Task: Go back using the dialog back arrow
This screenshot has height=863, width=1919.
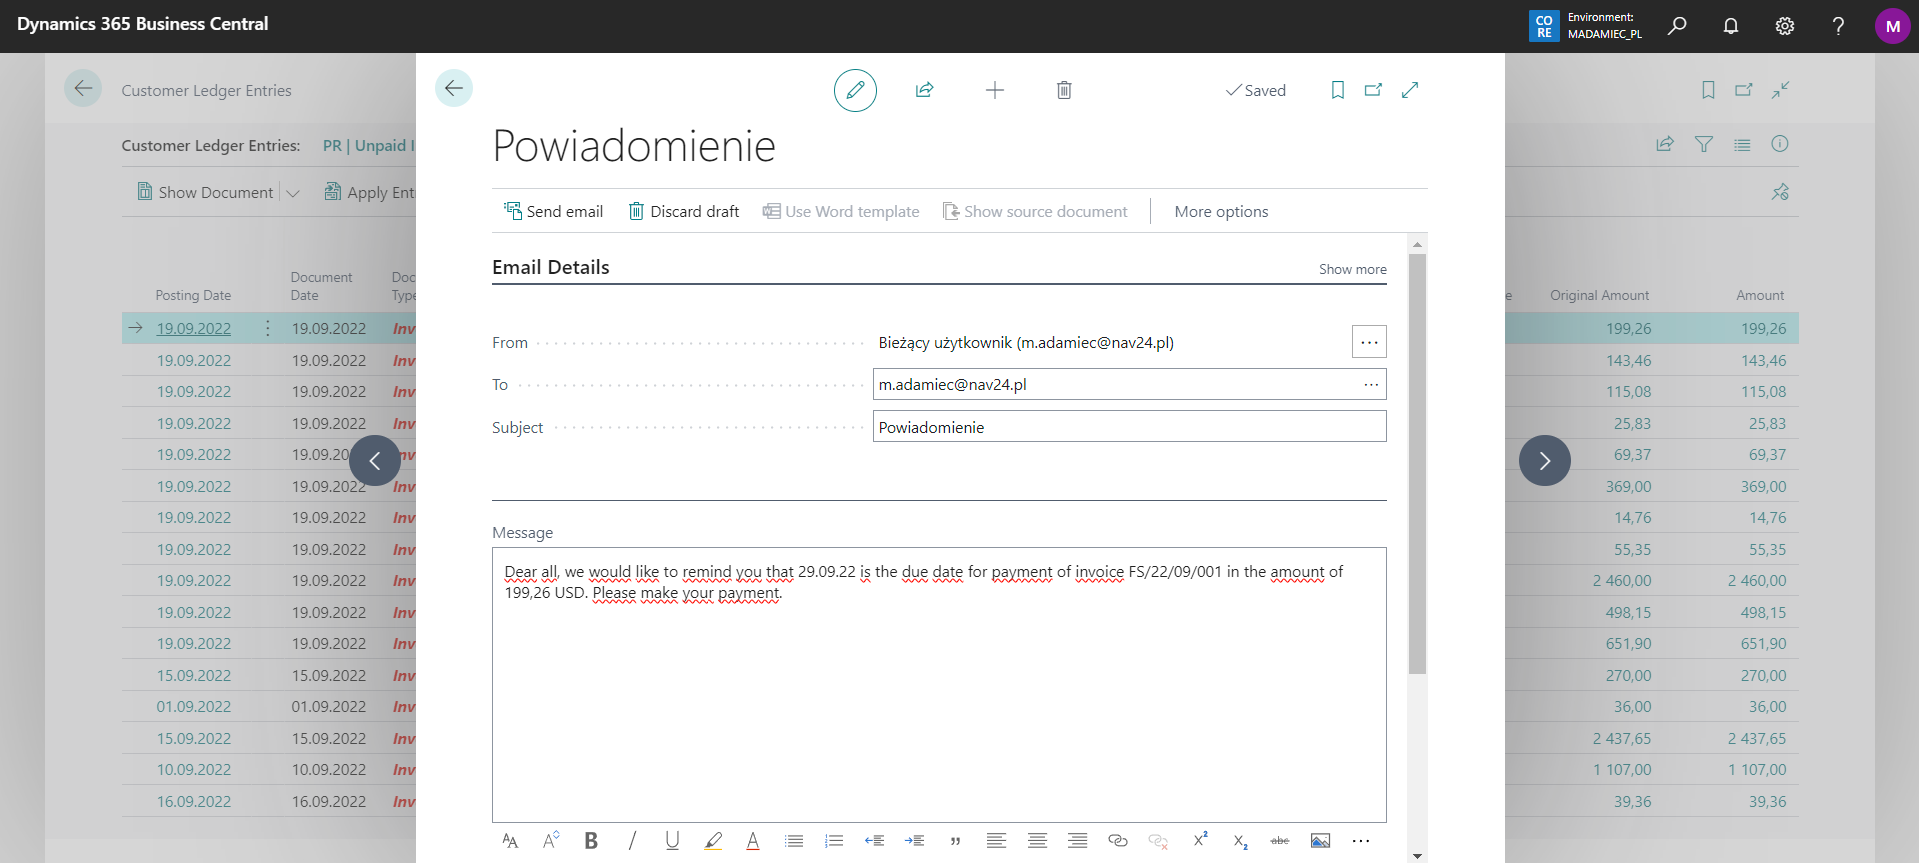Action: (x=454, y=88)
